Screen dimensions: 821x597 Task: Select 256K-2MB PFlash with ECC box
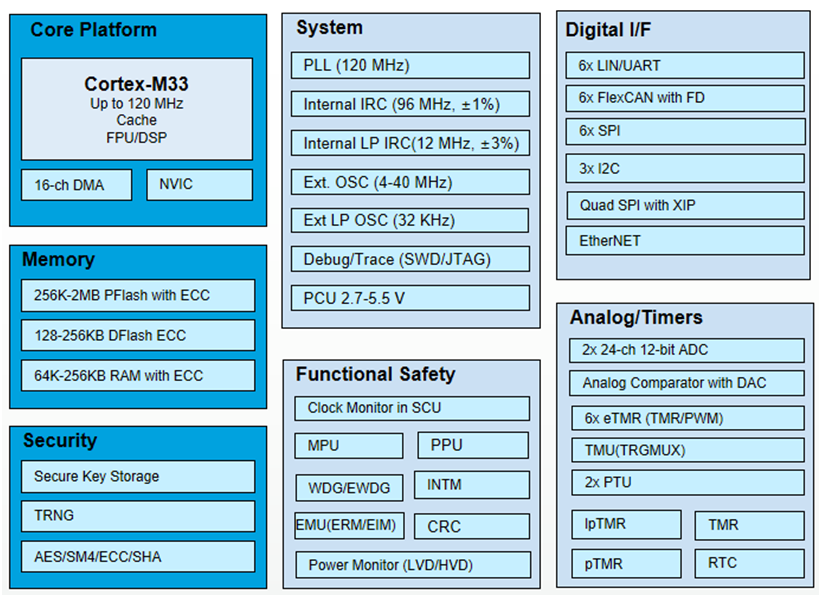137,295
